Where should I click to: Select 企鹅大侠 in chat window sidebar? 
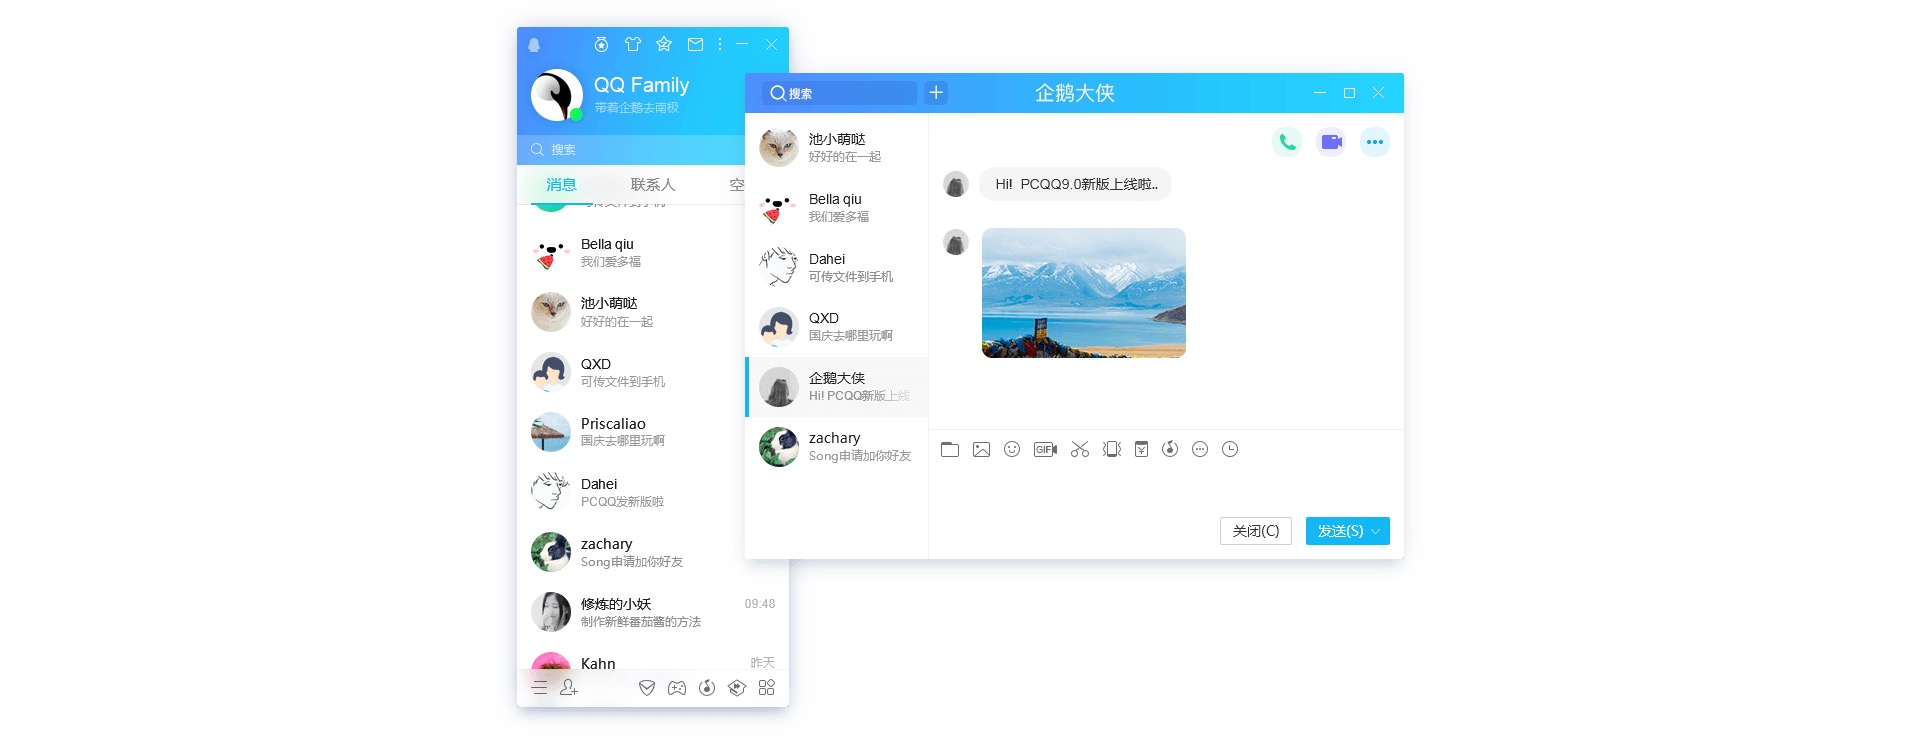837,387
